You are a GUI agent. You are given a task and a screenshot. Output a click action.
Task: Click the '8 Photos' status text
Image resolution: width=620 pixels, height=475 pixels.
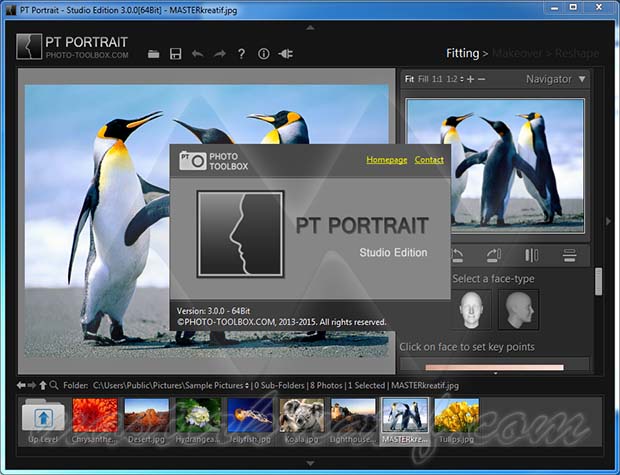point(326,385)
